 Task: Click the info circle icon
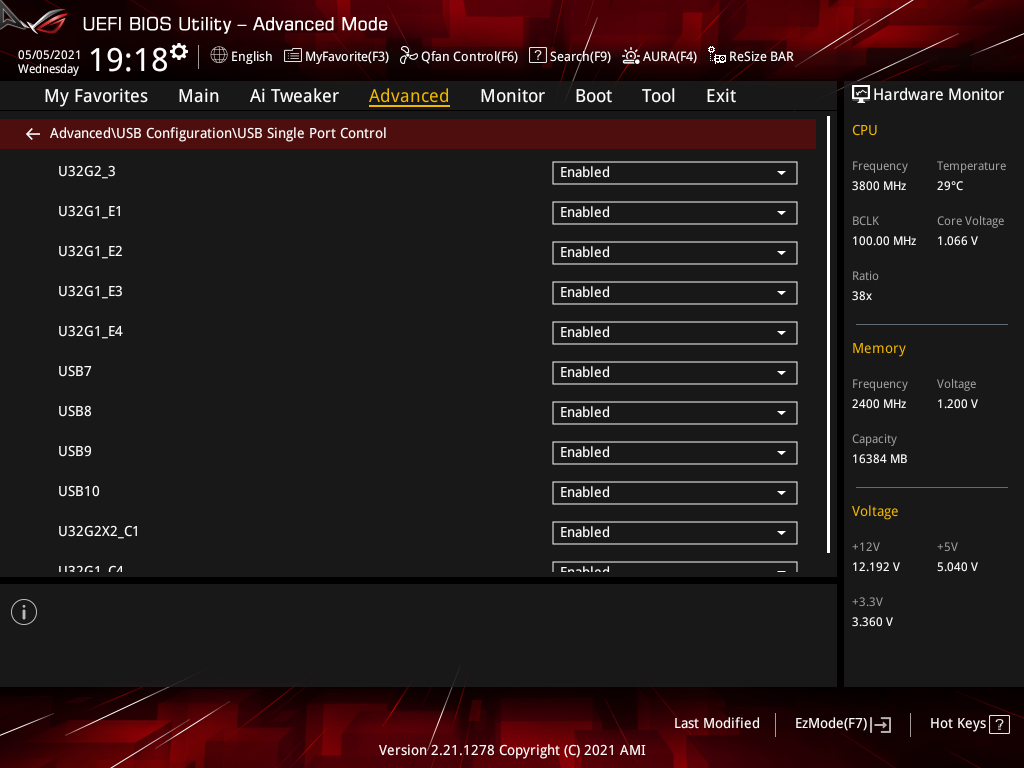coord(24,612)
